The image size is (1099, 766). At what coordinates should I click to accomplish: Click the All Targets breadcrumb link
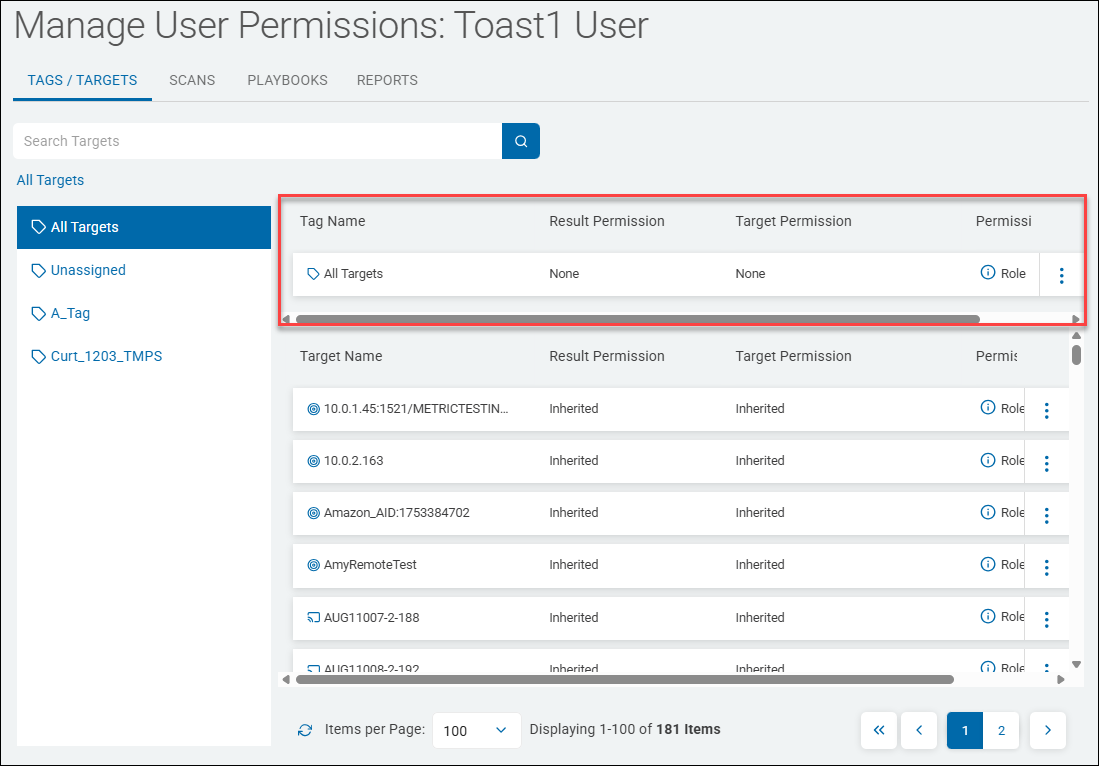tap(50, 180)
